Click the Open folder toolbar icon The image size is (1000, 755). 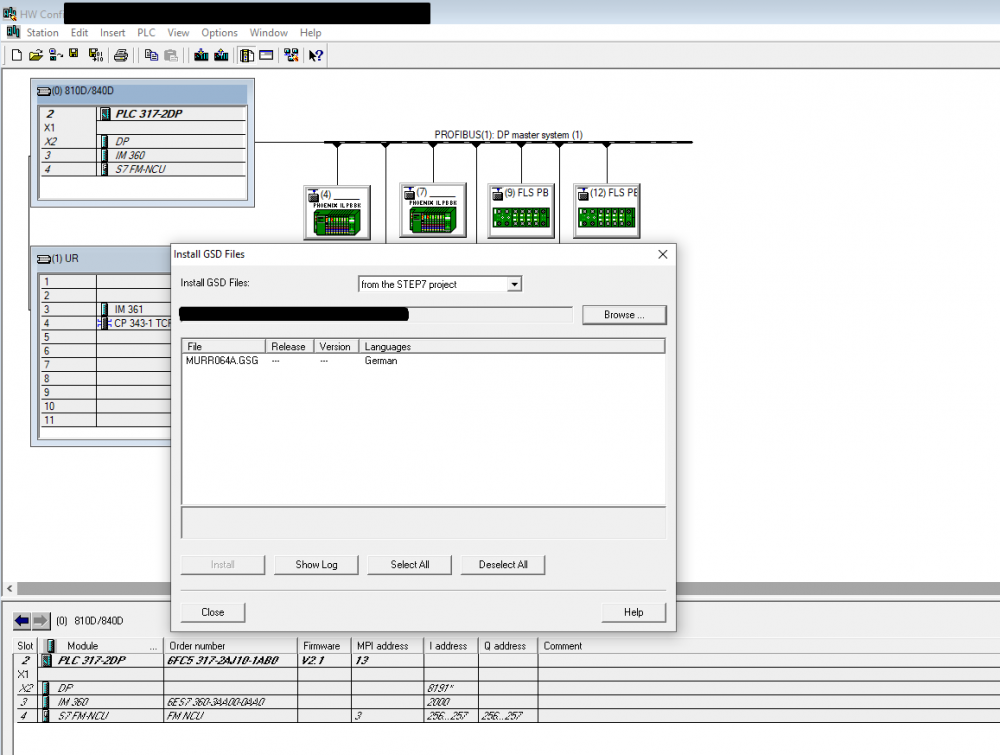36,55
